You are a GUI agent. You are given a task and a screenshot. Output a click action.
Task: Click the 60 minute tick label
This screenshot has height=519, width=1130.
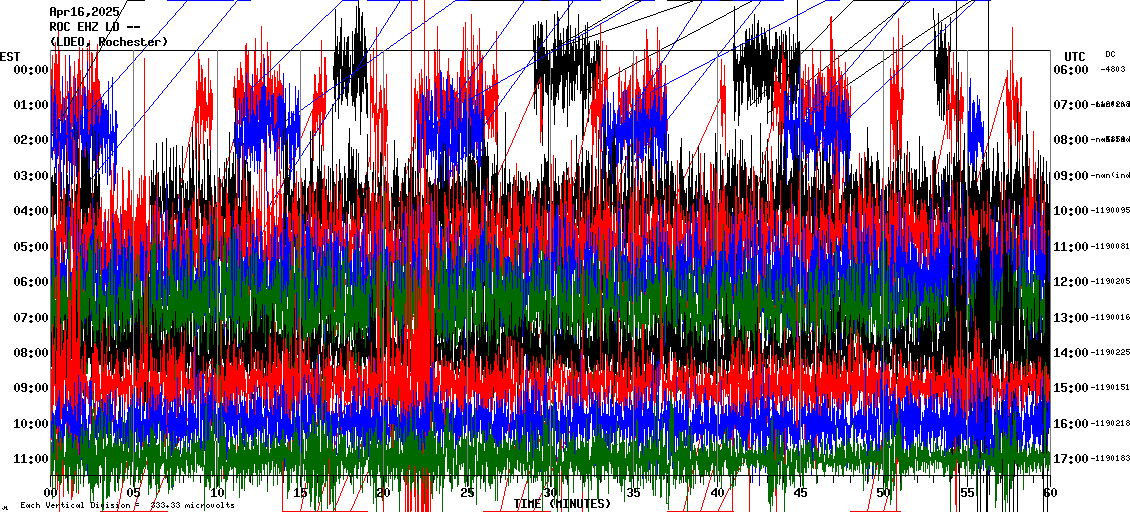tap(1048, 493)
